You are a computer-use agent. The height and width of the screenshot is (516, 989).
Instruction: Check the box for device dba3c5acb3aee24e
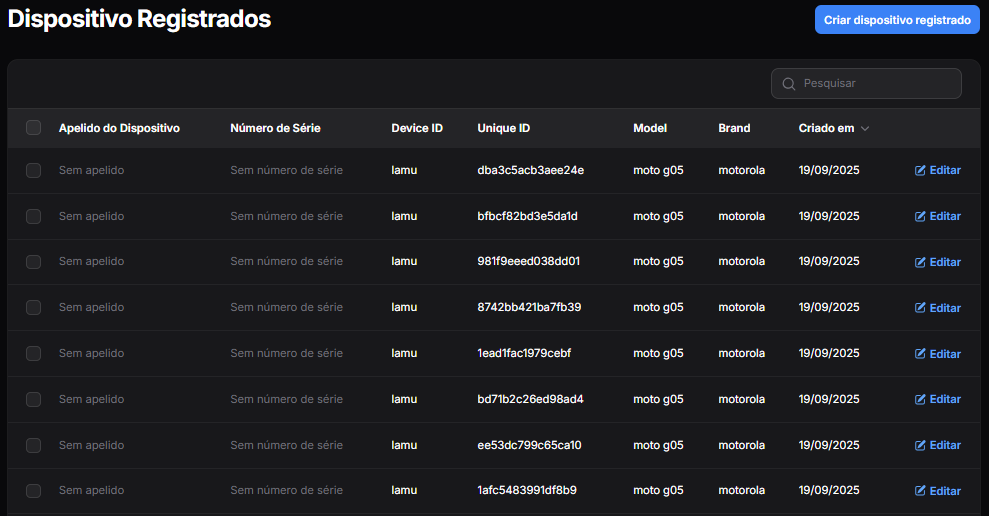pos(34,171)
